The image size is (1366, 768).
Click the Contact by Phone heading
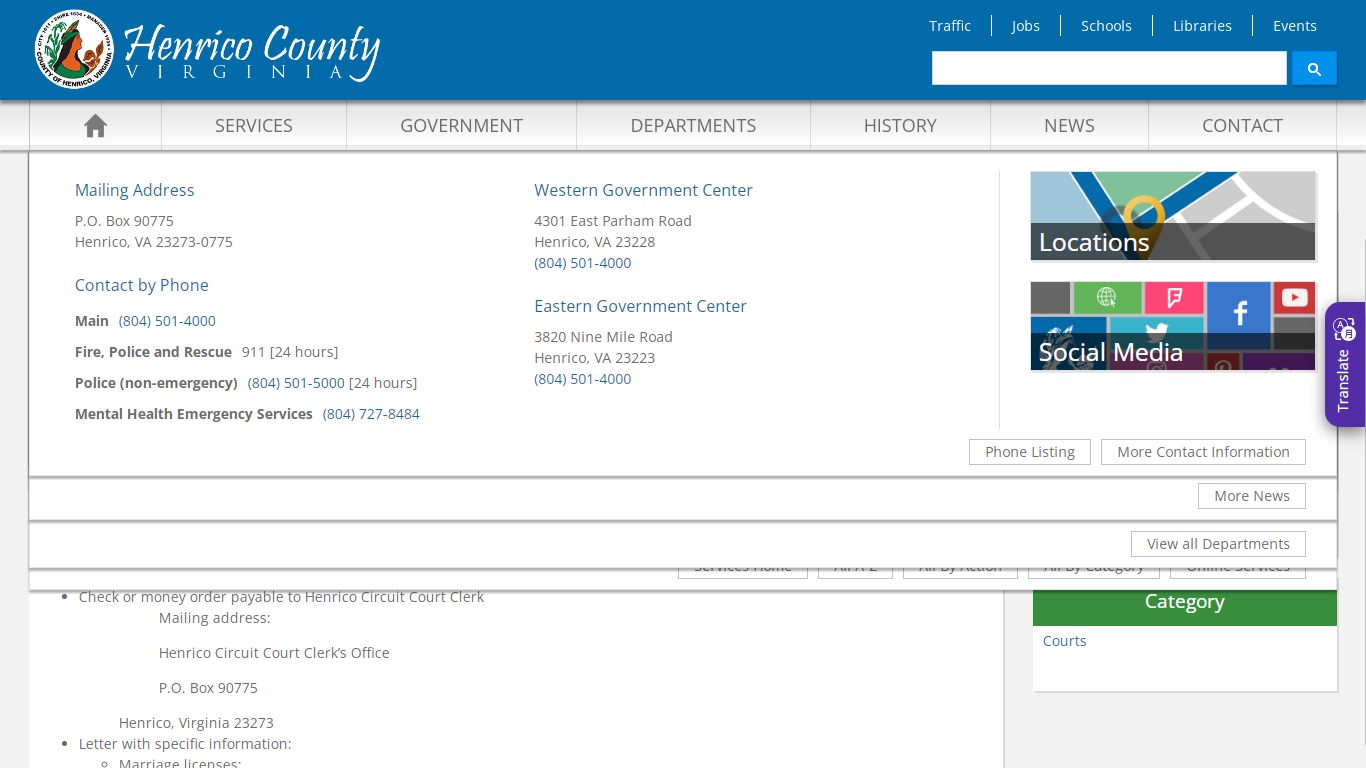(142, 285)
